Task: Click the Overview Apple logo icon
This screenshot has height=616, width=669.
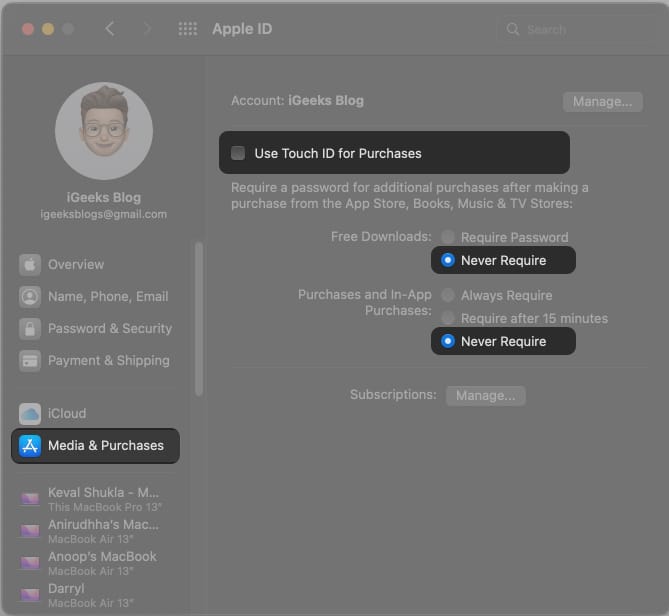Action: (x=30, y=264)
